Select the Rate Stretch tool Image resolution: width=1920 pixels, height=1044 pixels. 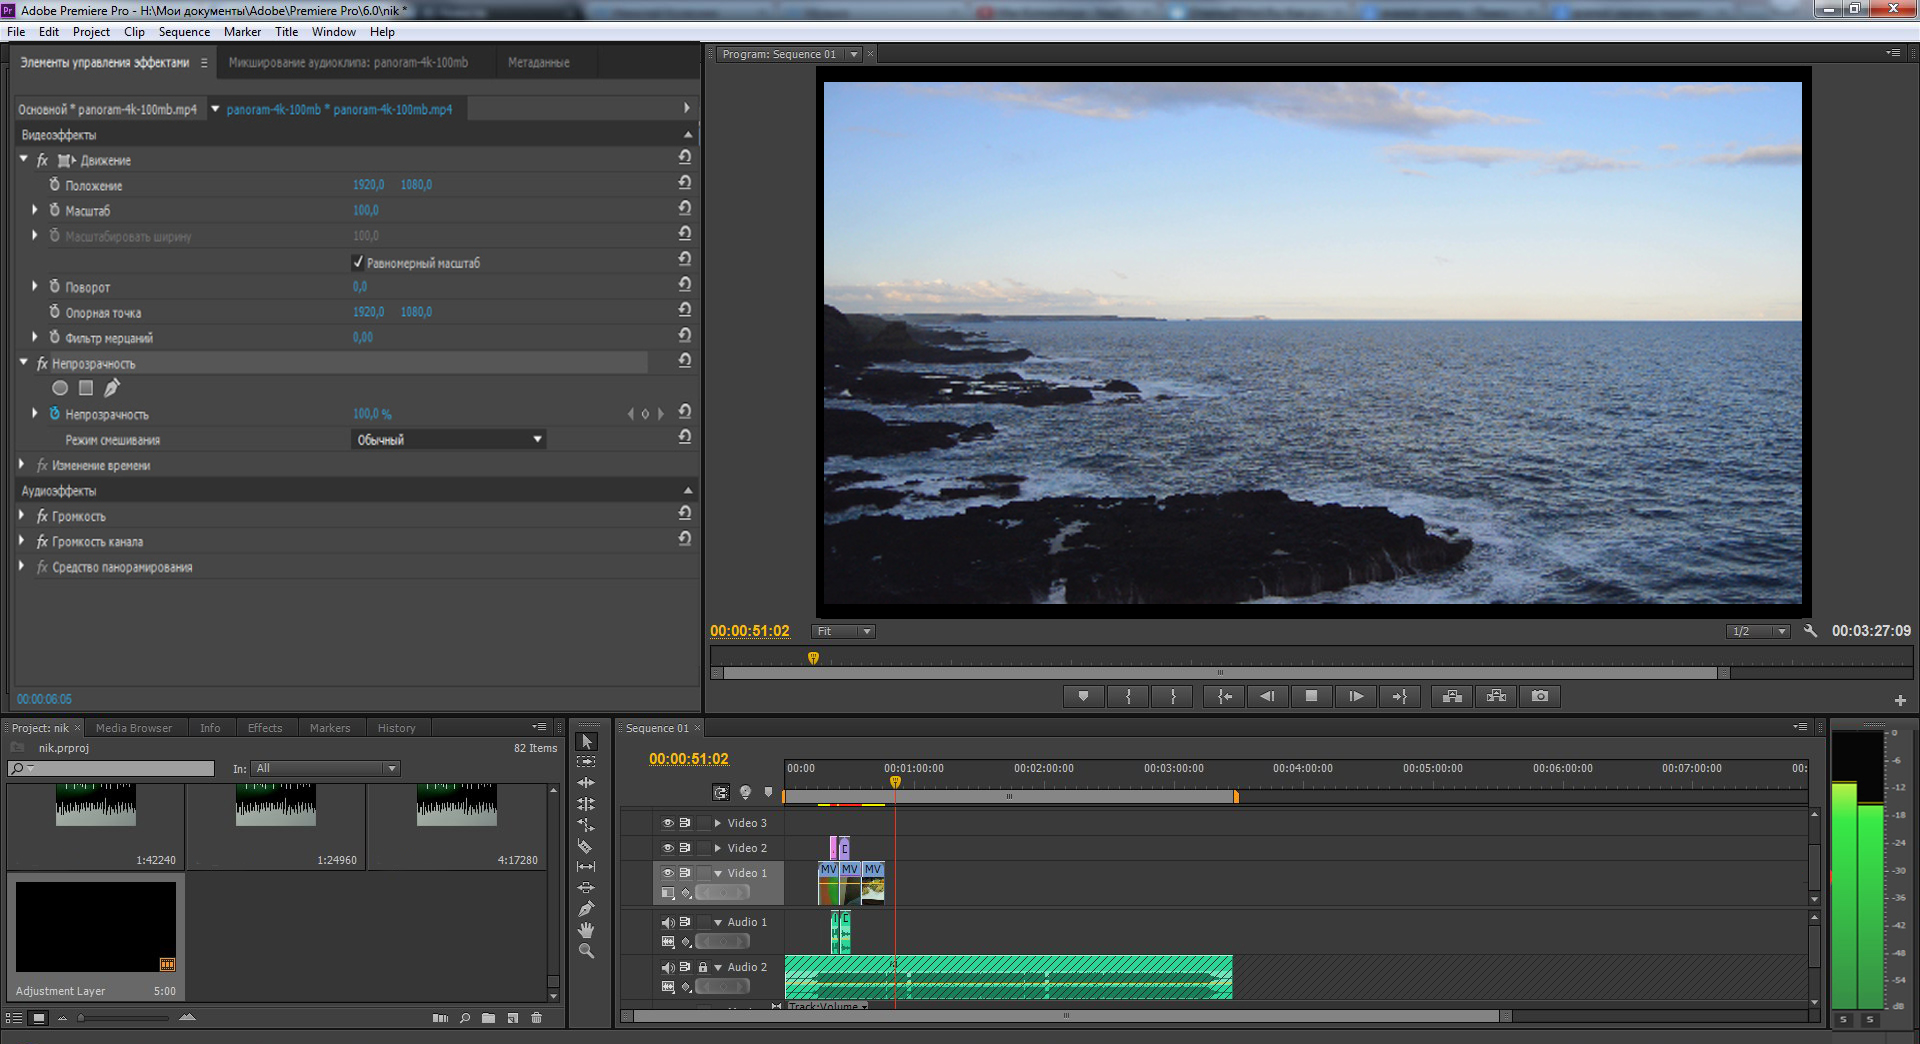pyautogui.click(x=587, y=825)
